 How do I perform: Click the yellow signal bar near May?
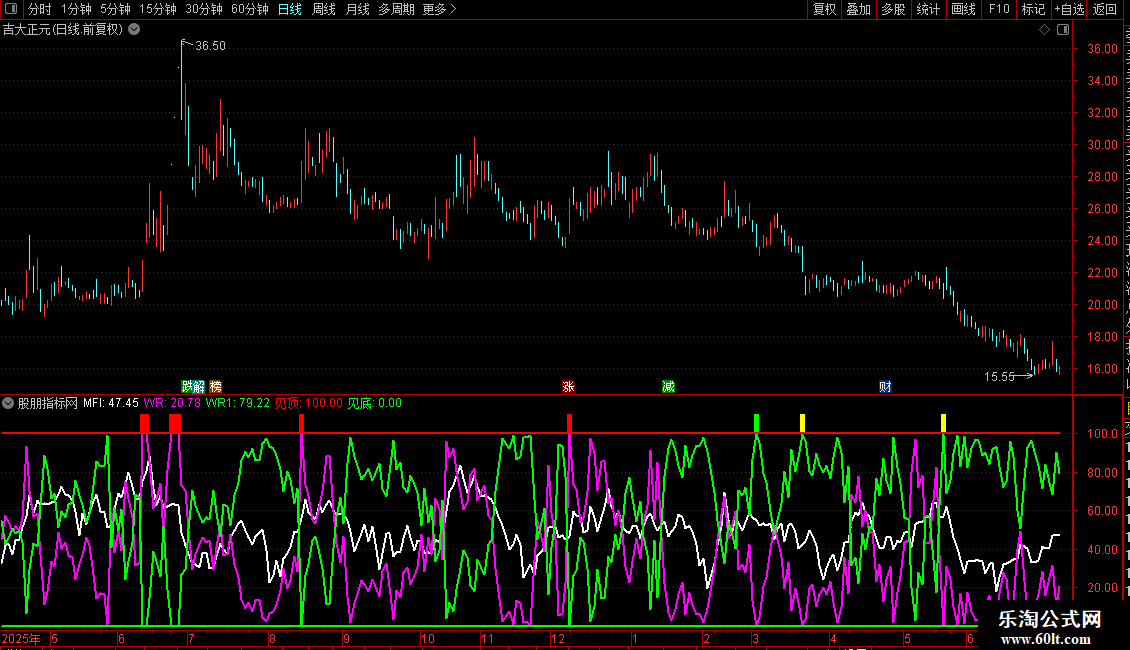point(943,423)
